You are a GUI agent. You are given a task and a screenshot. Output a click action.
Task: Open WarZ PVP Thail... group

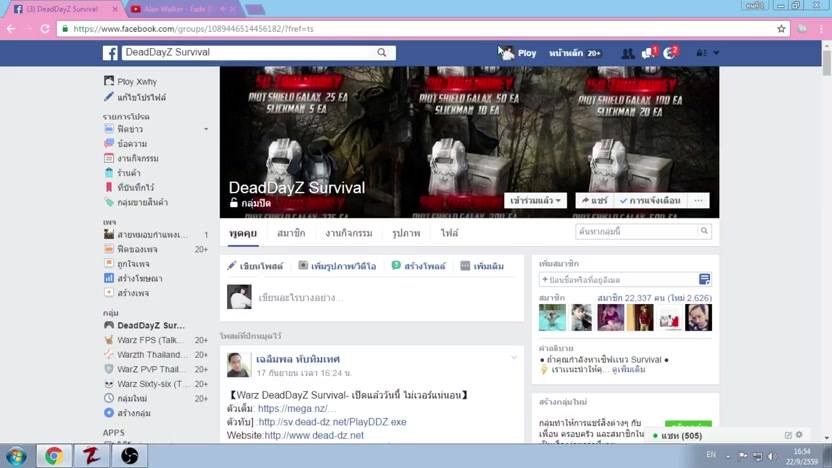[144, 369]
